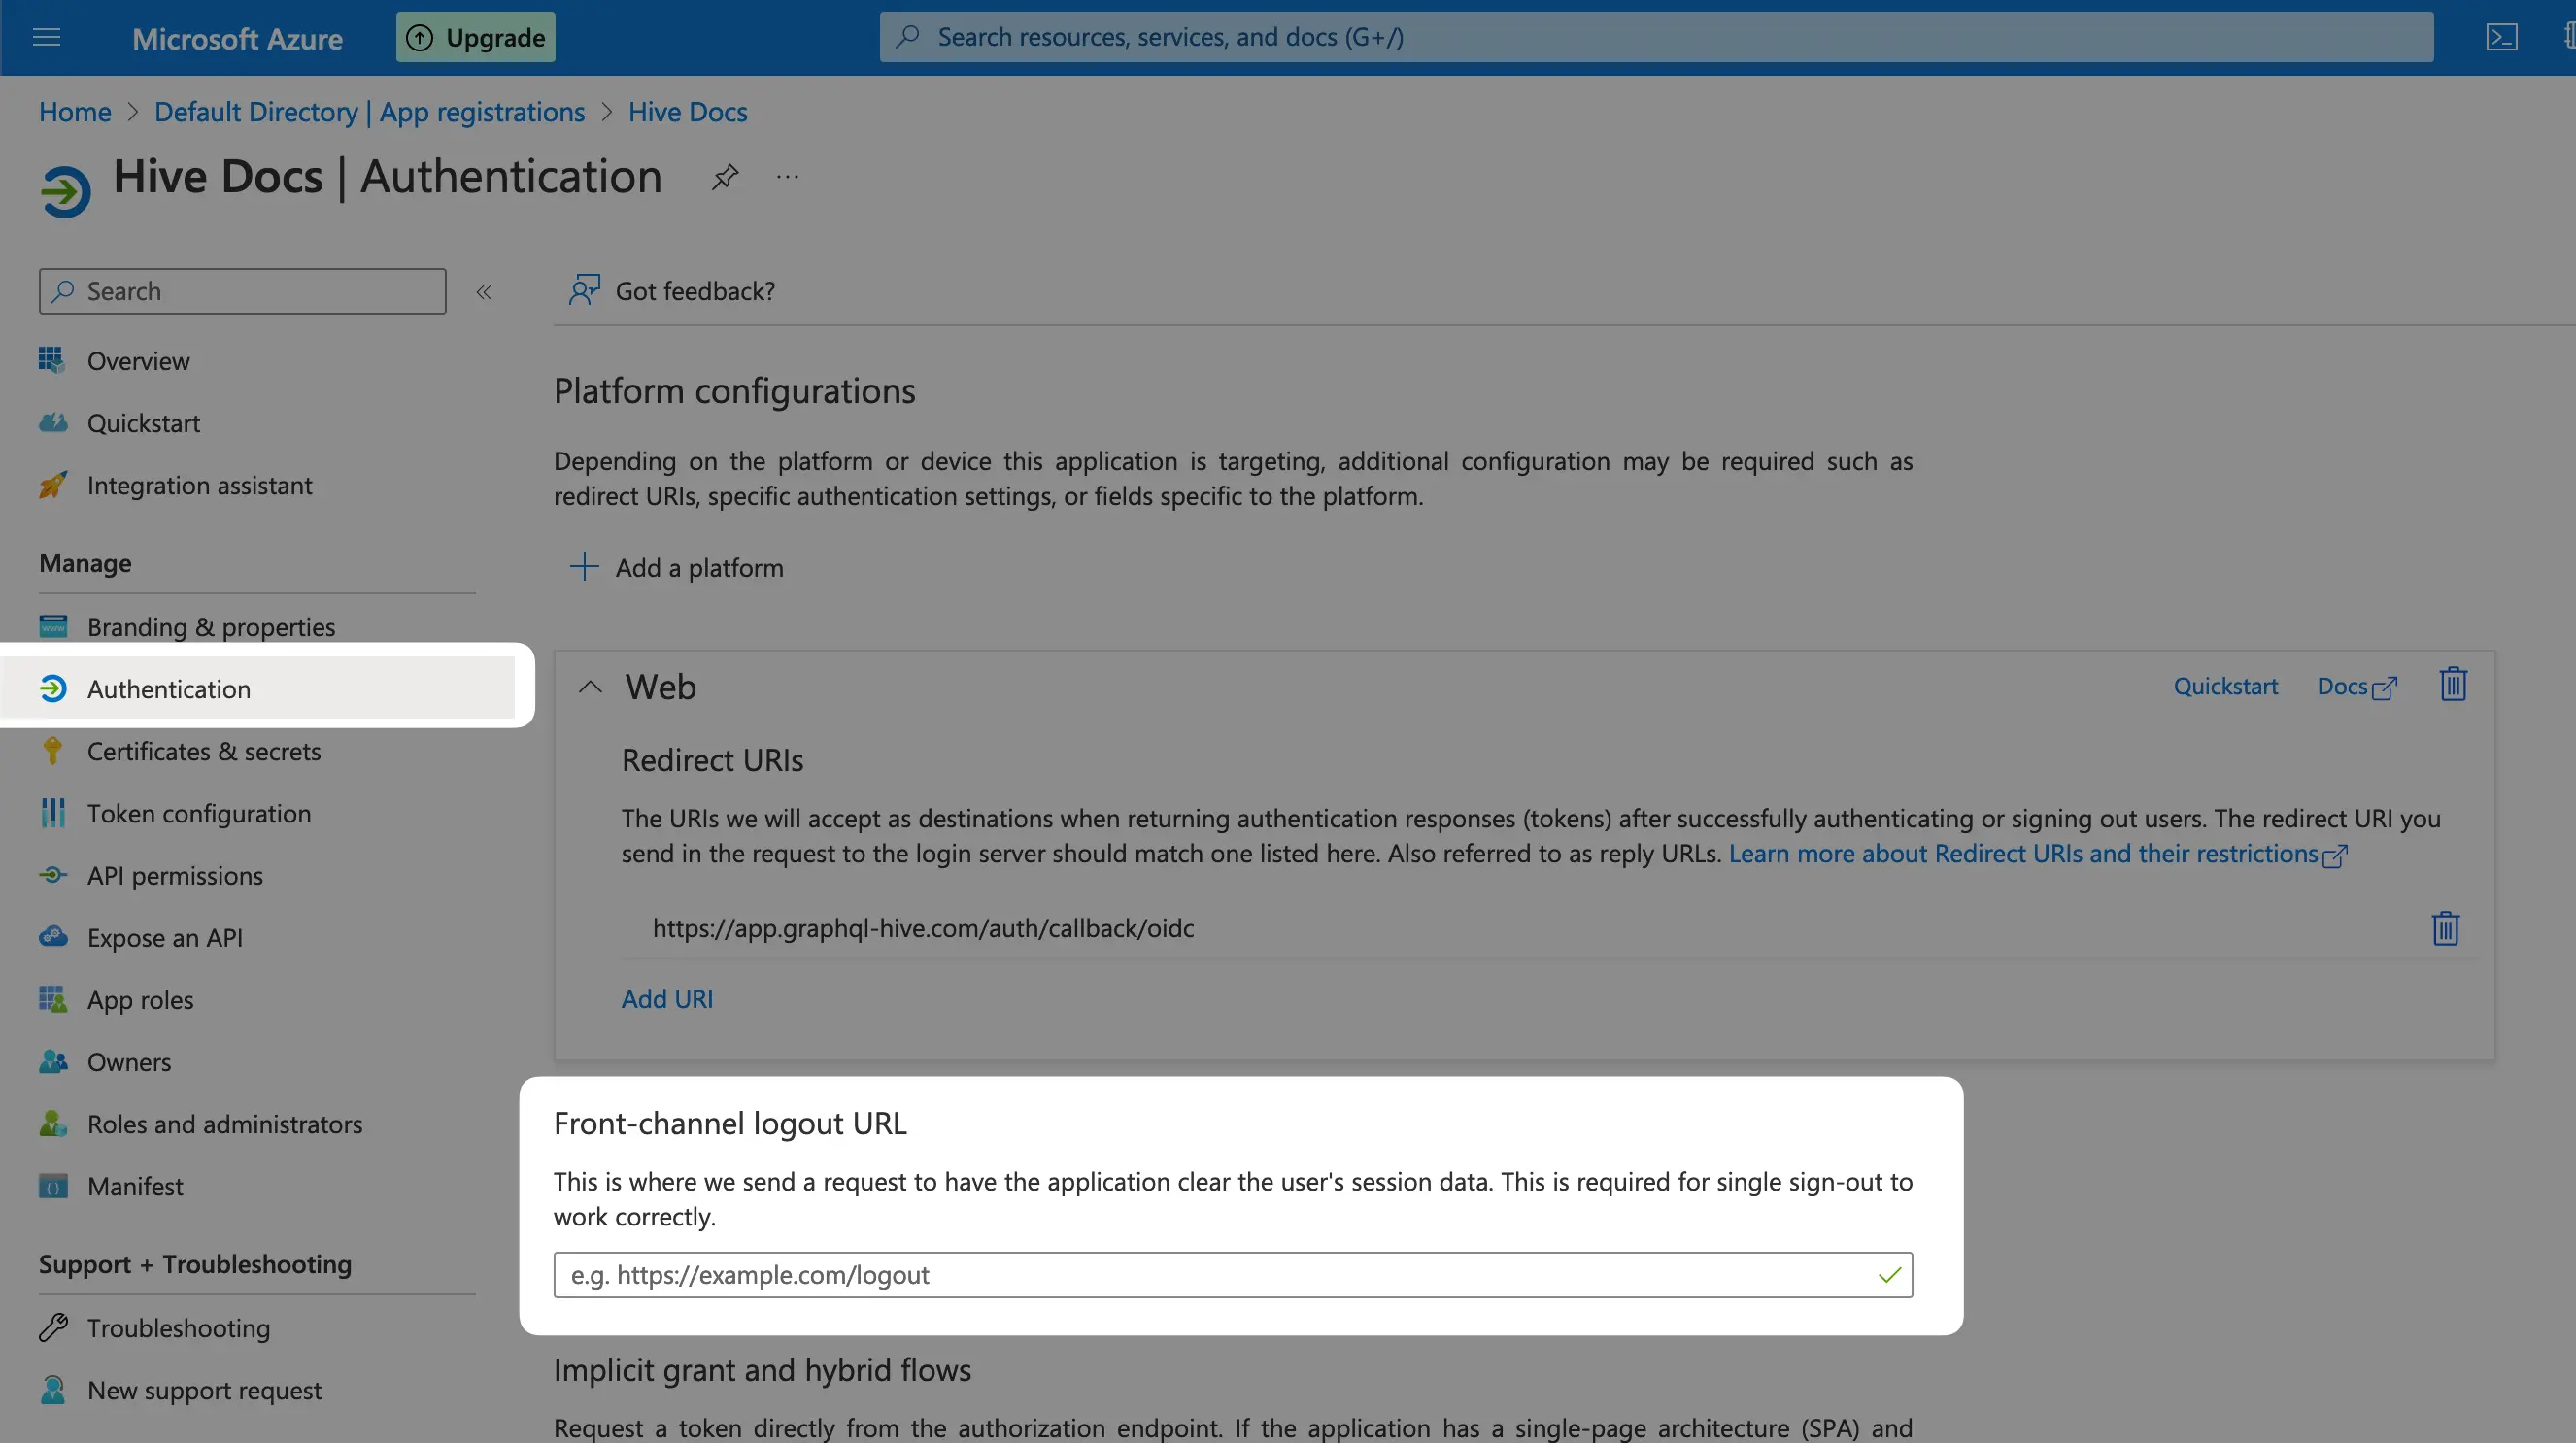Click the Front-channel logout URL field

click(1230, 1274)
